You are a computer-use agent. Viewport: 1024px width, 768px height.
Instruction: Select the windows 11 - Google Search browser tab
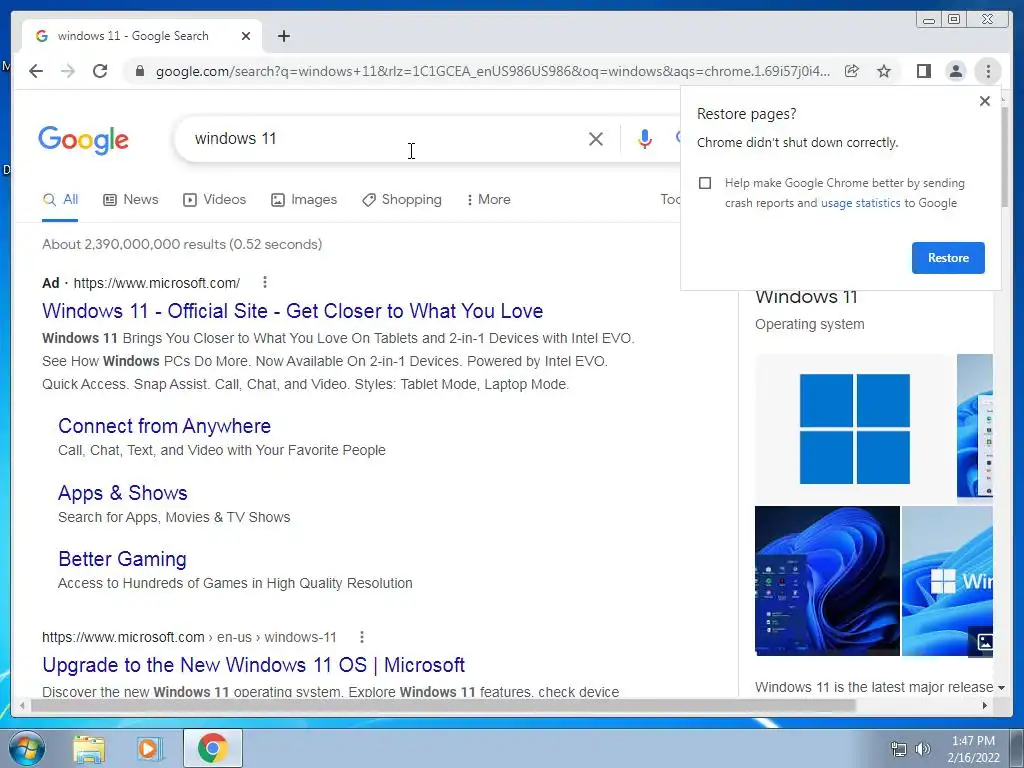point(142,36)
